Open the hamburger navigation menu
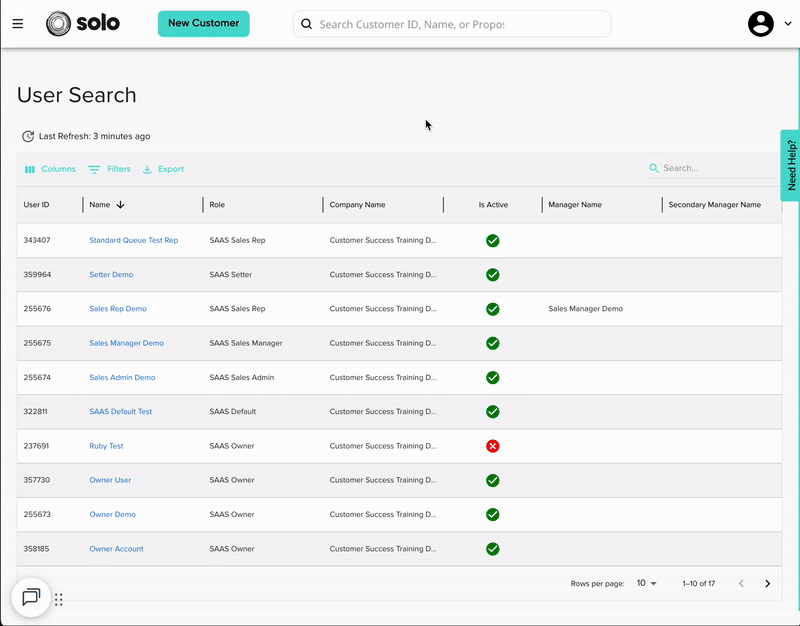 click(18, 24)
